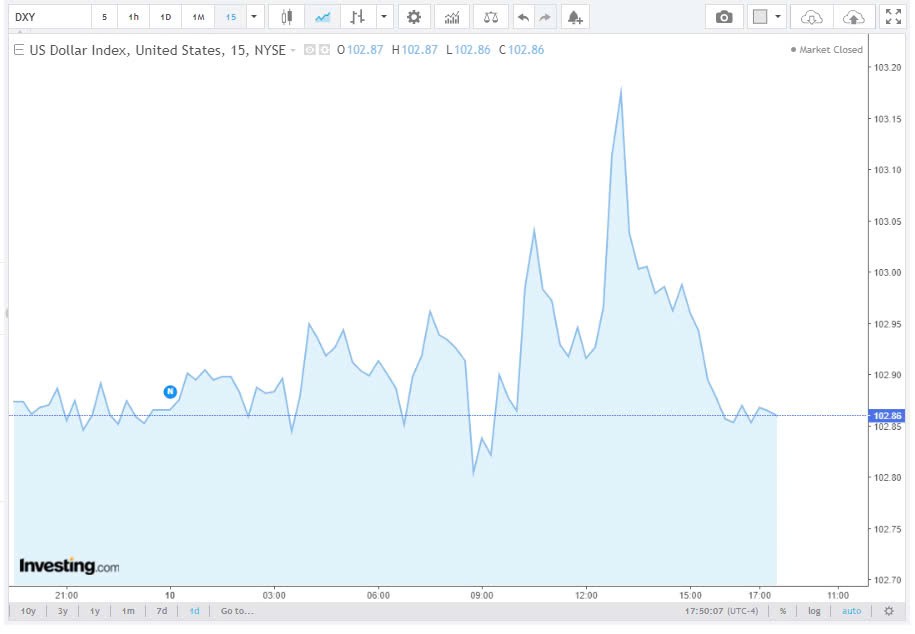Select the 1h interval option
This screenshot has height=634, width=915.
click(x=133, y=16)
